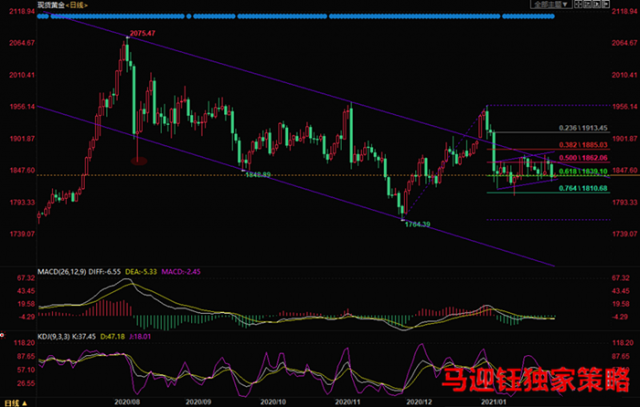
Task: Click the 0.382 \ 1885.03 Fibonacci level label
Action: pyautogui.click(x=583, y=145)
